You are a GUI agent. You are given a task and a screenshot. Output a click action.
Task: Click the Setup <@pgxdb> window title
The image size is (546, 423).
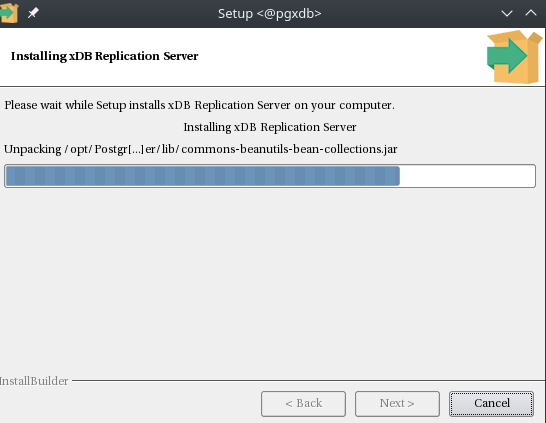pyautogui.click(x=270, y=14)
